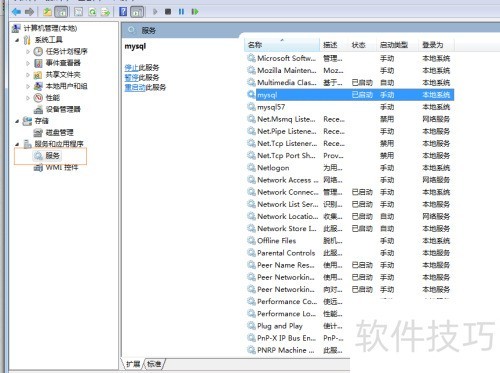Click the 性能 gauge icon
Viewport: 500px width, 373px height.
click(38, 98)
